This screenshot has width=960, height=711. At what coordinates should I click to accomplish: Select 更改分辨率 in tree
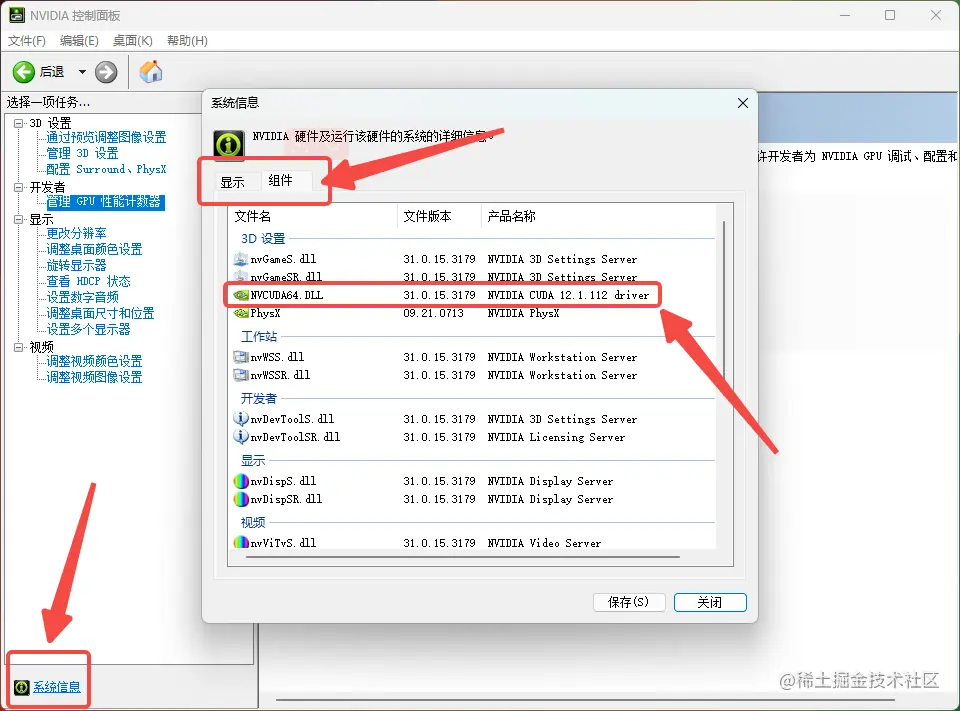[77, 233]
